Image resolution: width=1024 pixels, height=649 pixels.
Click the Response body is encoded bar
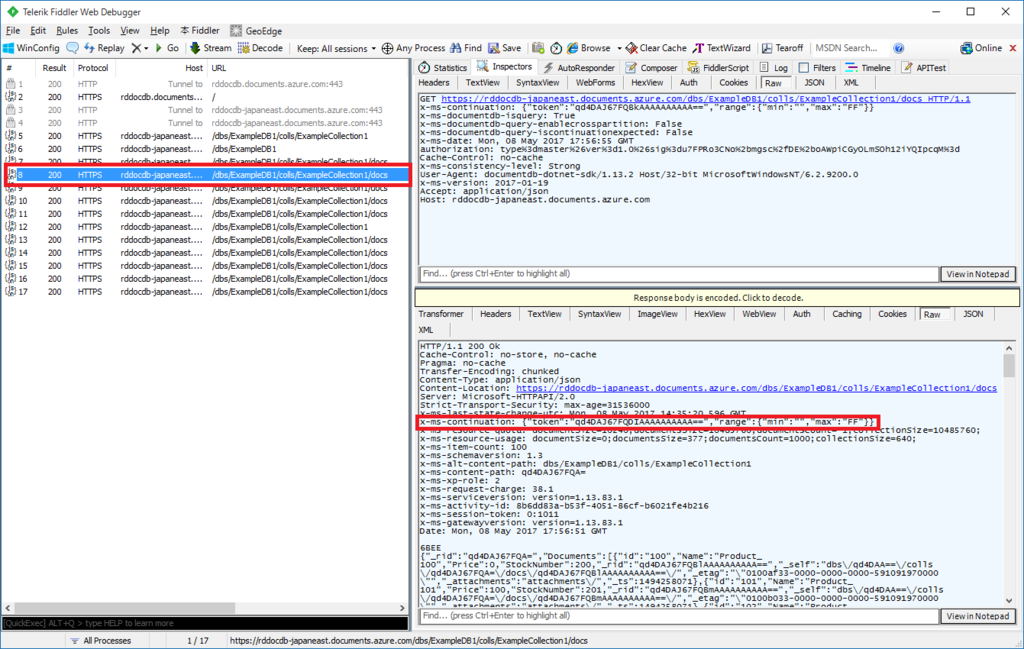coord(717,298)
